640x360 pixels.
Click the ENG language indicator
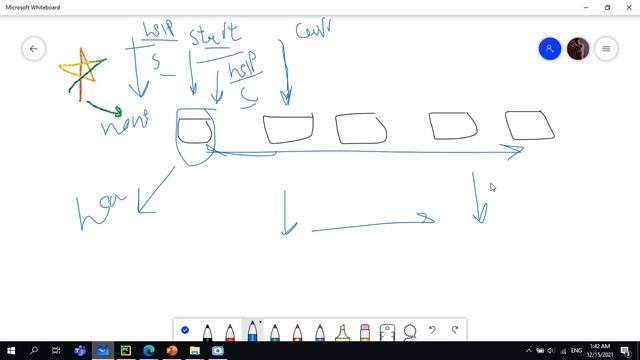tap(576, 351)
